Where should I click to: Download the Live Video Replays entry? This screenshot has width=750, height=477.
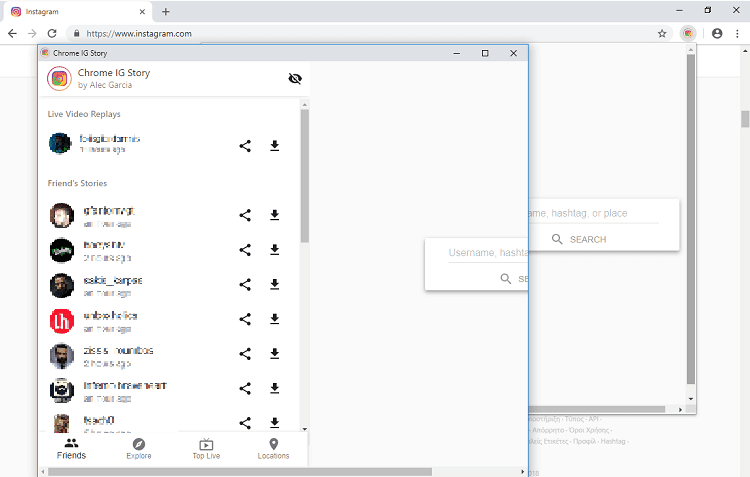[275, 146]
